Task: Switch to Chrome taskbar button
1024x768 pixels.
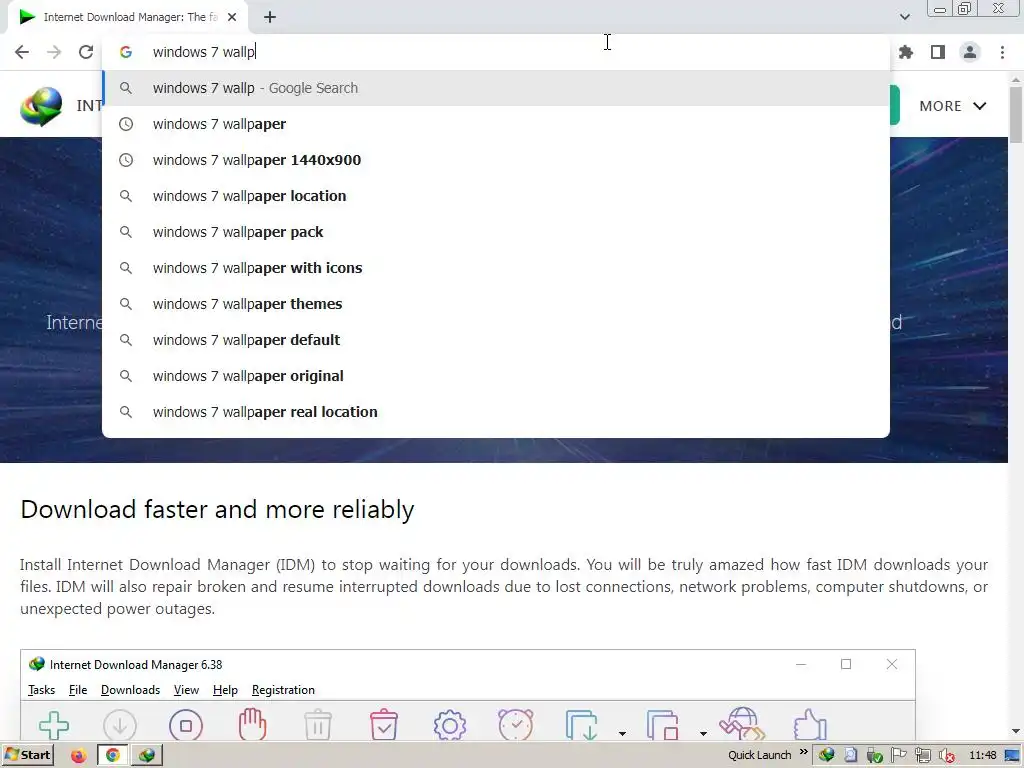Action: [x=112, y=756]
